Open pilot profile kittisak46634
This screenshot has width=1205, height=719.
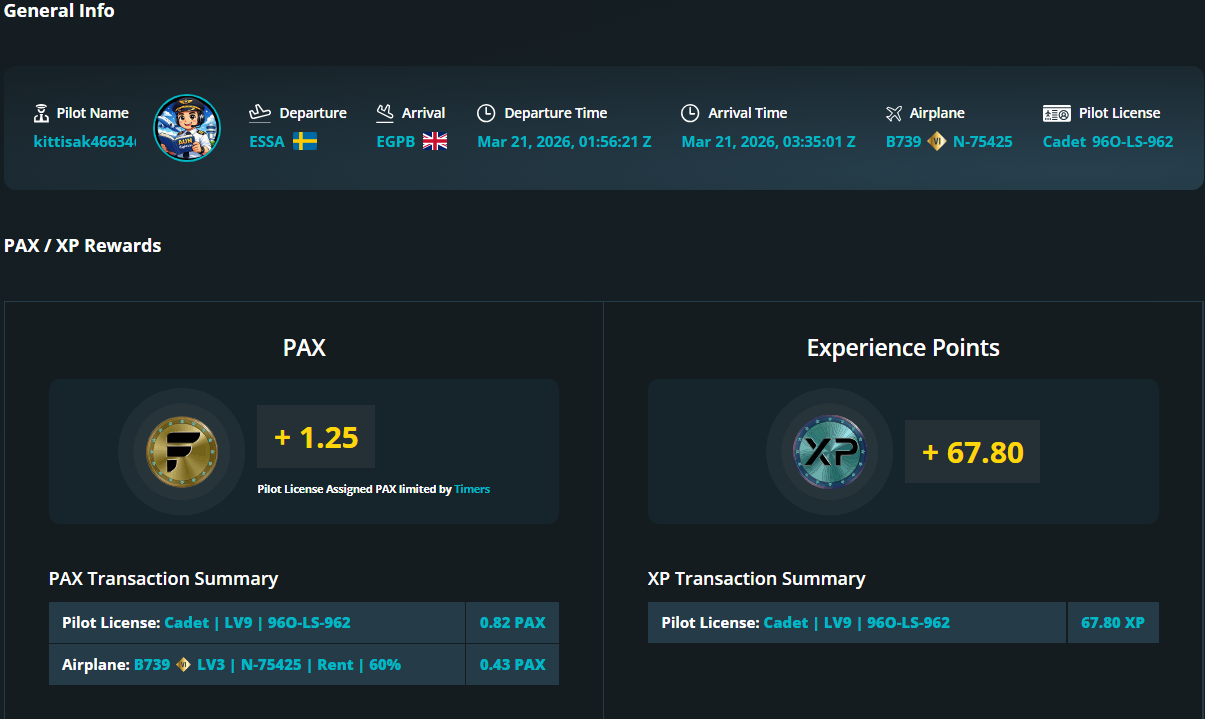tap(84, 141)
